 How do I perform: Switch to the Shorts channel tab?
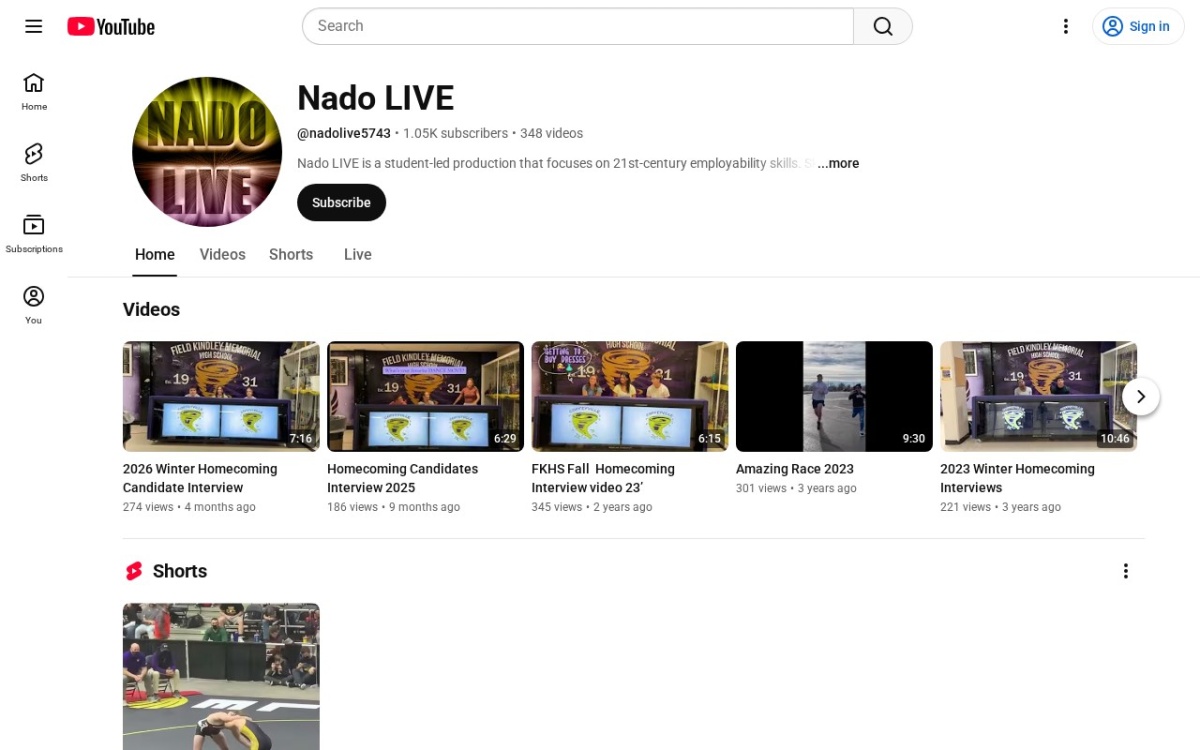pyautogui.click(x=291, y=254)
